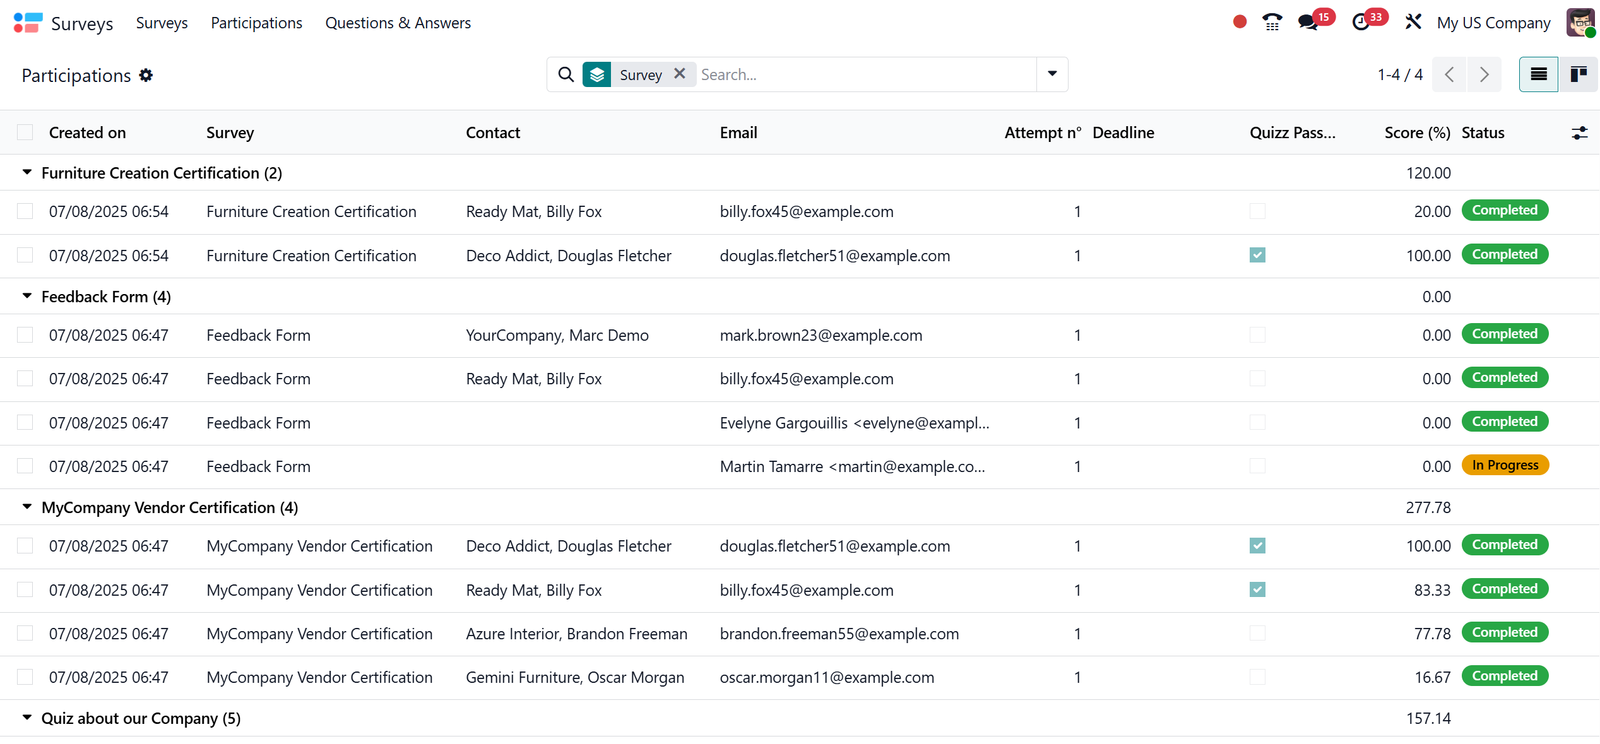Image resolution: width=1600 pixels, height=744 pixels.
Task: Collapse the MyCompany Vendor Certification group
Action: coord(27,507)
